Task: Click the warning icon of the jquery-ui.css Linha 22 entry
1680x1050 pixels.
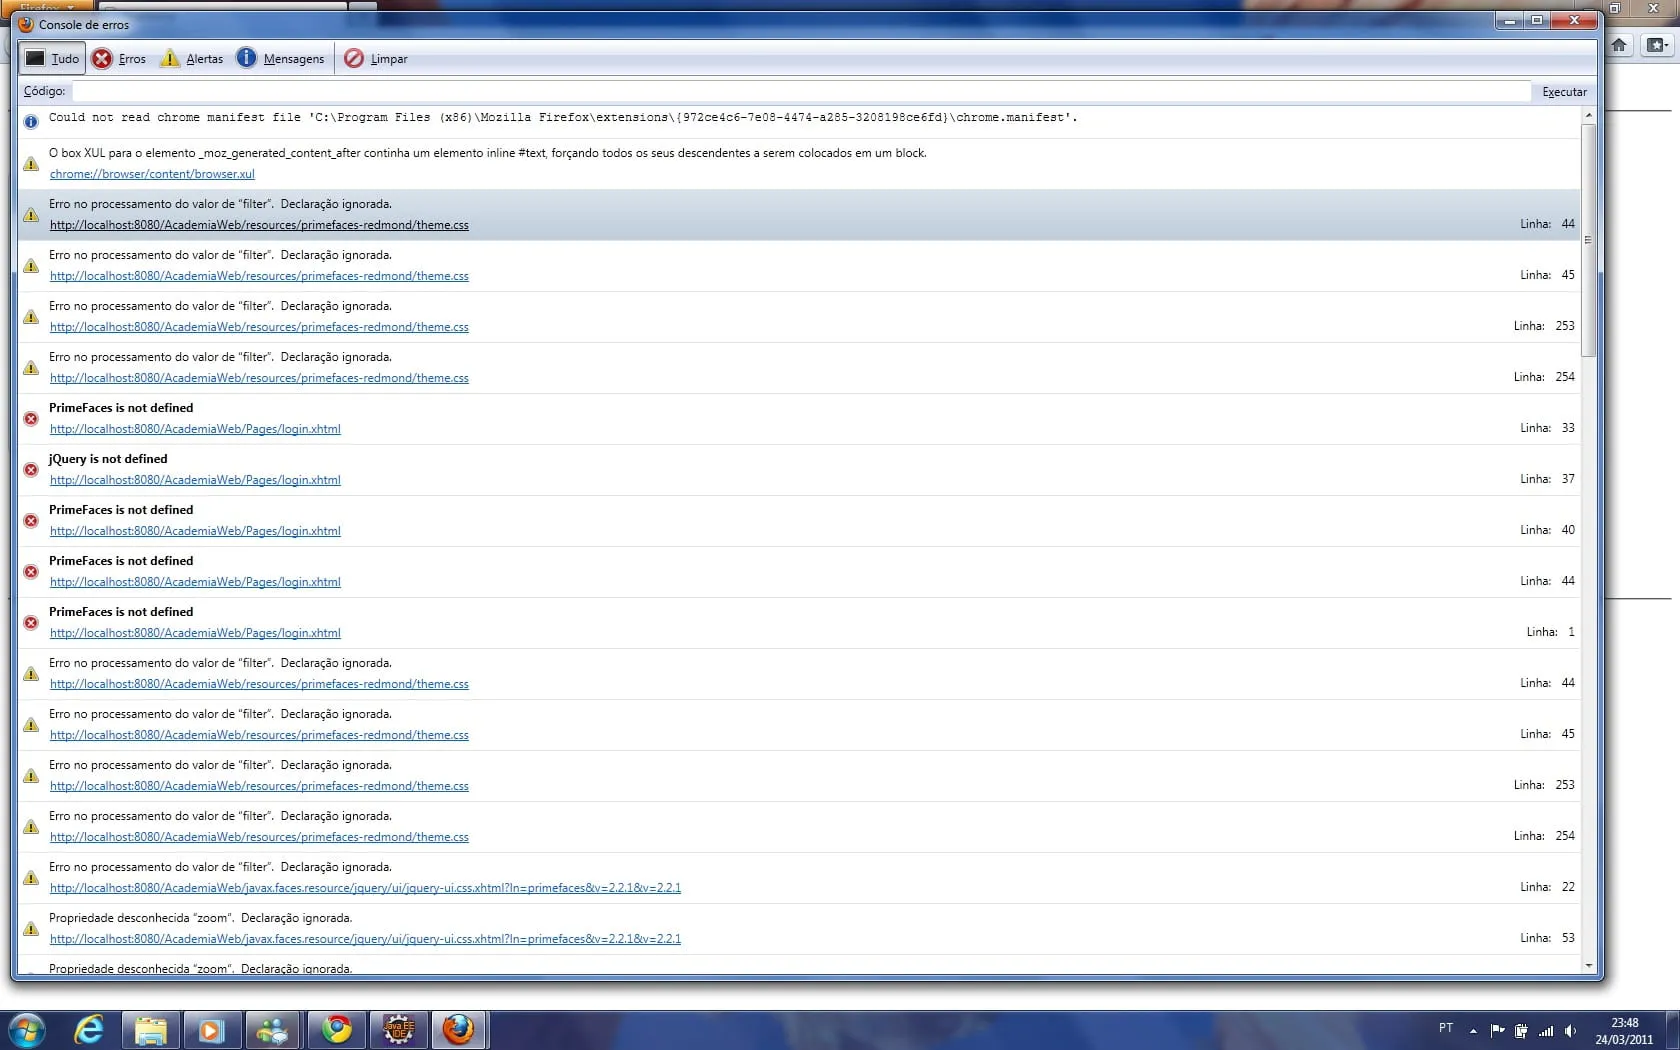Action: [31, 878]
